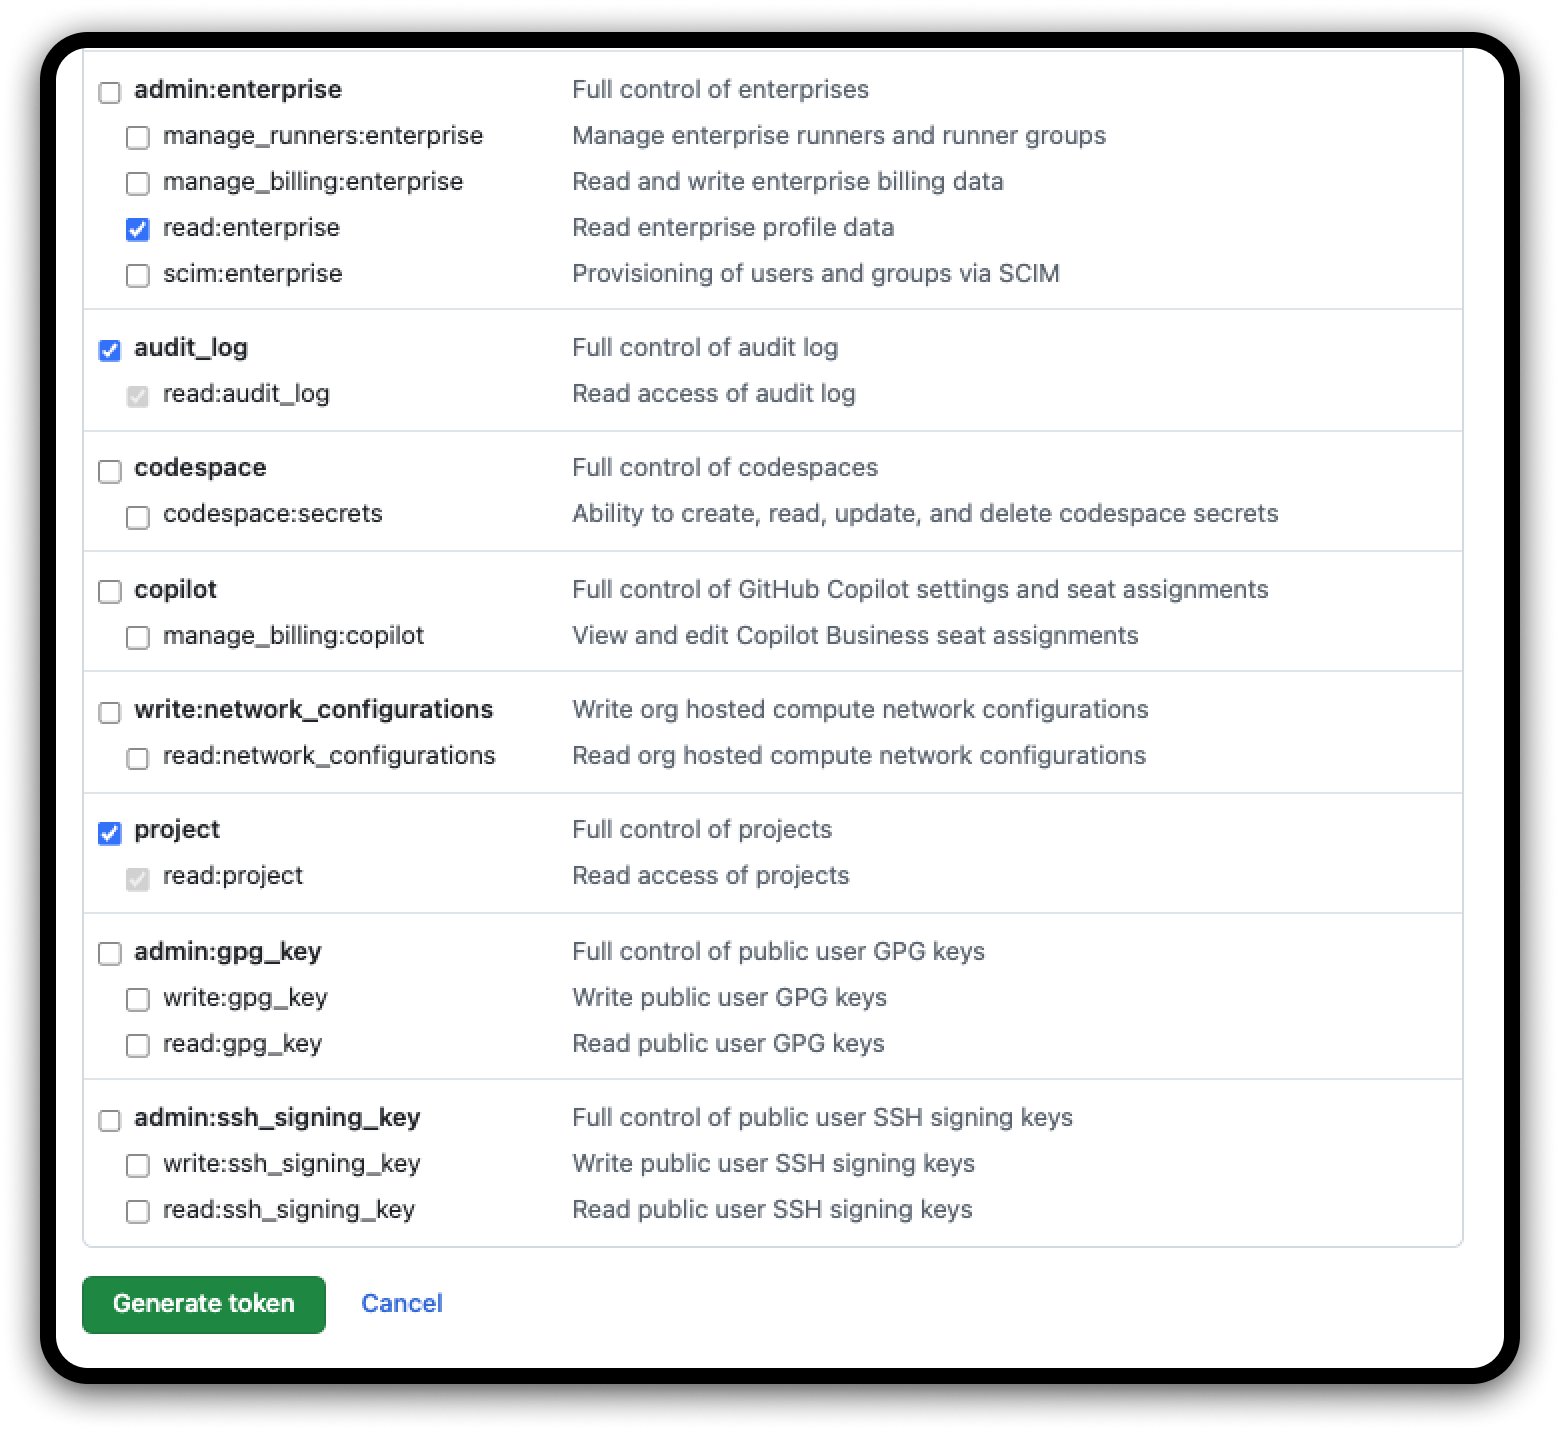Enable read:network_configurations scope
This screenshot has height=1432, width=1560.
pos(138,758)
